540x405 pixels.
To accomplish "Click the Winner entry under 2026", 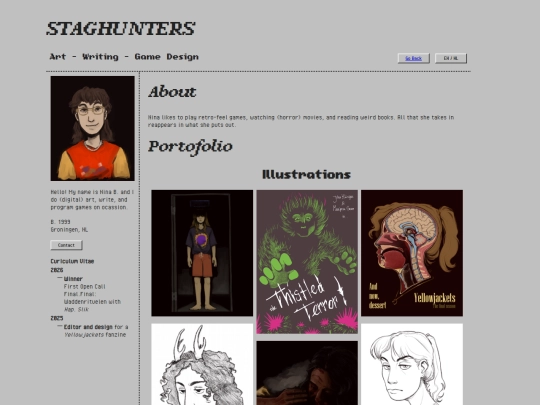I will [x=73, y=279].
